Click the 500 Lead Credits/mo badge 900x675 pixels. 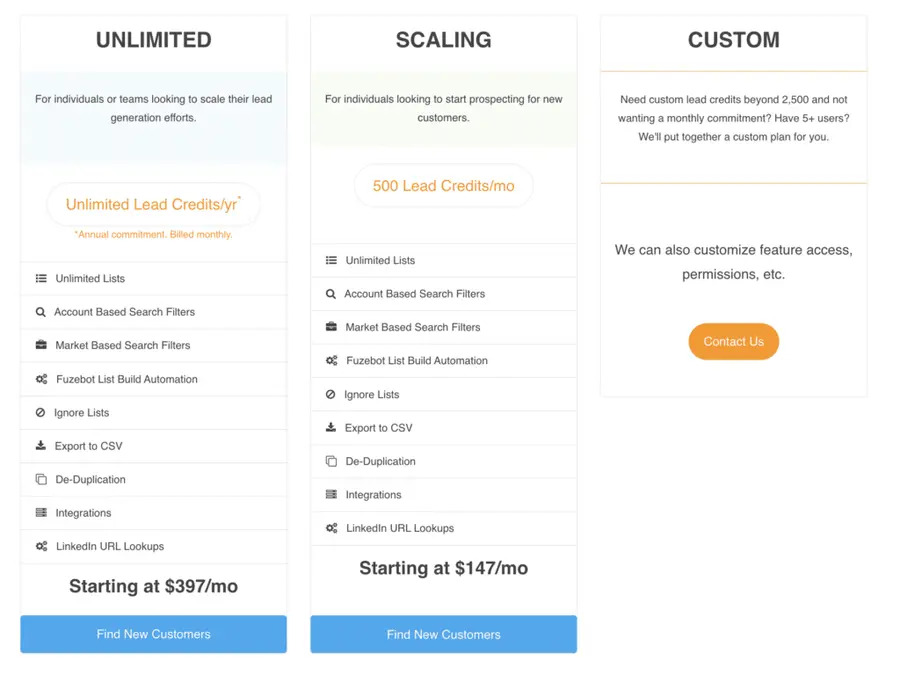click(x=443, y=185)
